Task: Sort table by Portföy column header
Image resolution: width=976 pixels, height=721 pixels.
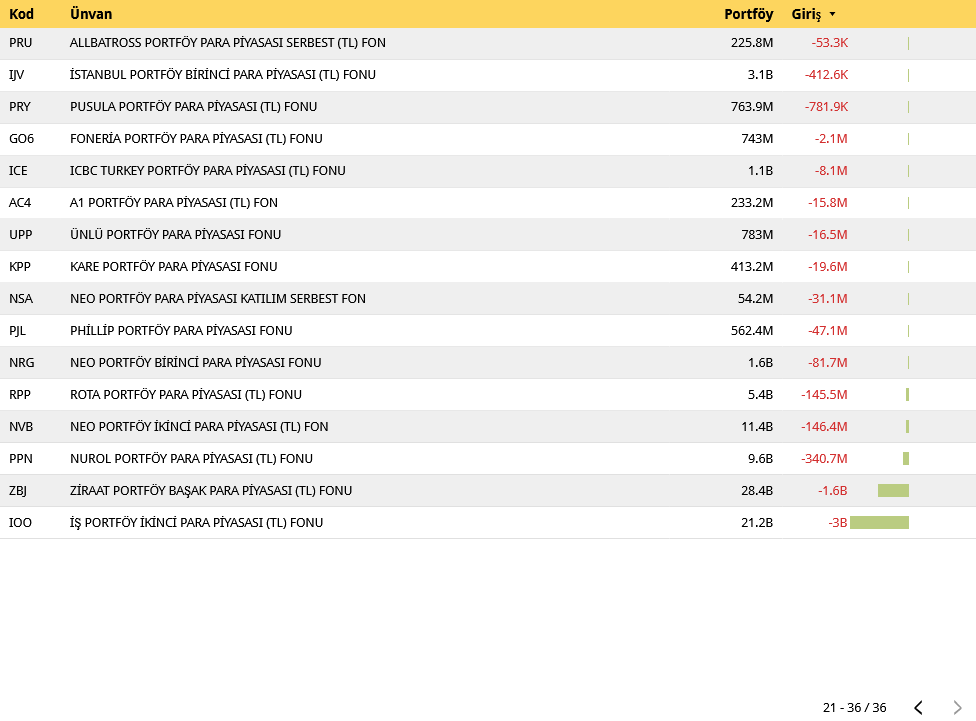Action: coord(748,14)
